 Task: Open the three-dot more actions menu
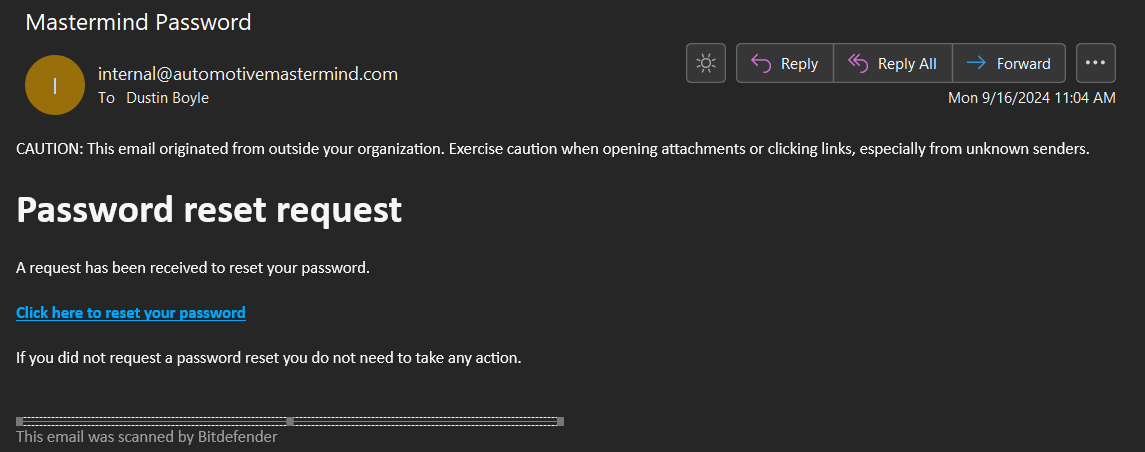[1095, 64]
